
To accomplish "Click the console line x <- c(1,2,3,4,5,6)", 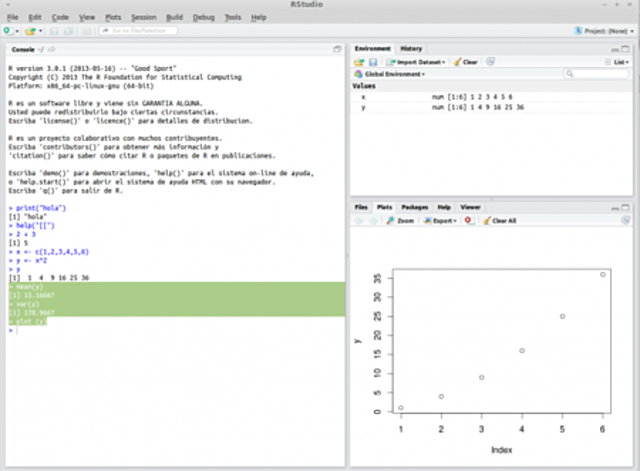I will pos(49,251).
